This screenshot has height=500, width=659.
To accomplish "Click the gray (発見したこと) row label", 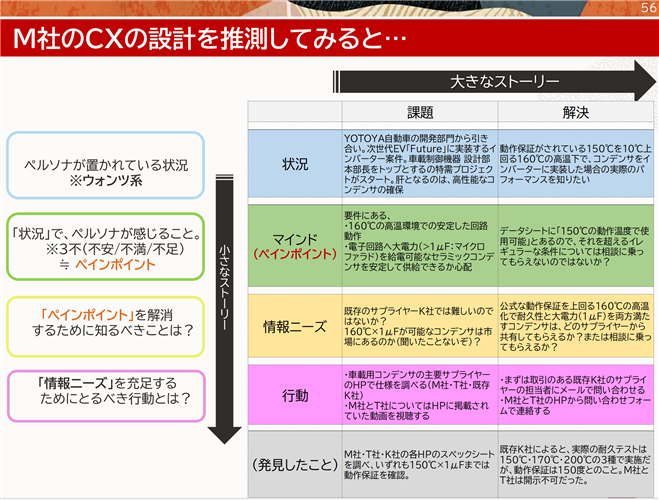I will 295,463.
